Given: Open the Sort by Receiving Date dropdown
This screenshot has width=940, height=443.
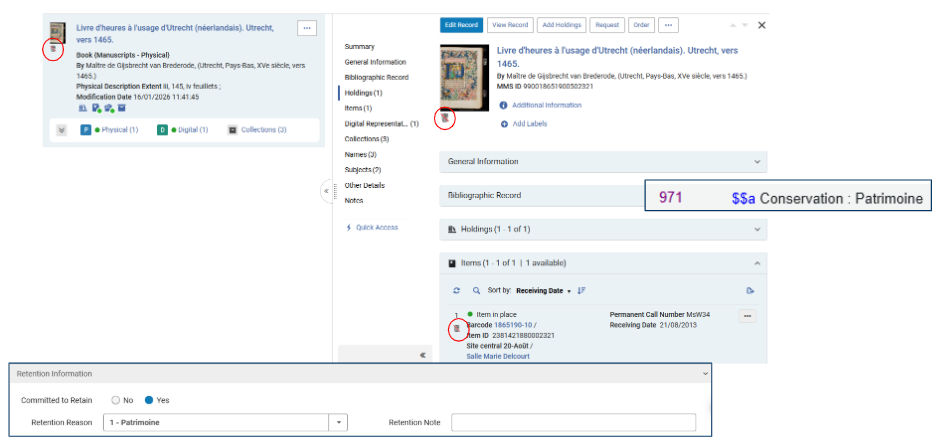Looking at the screenshot, I should tap(544, 290).
